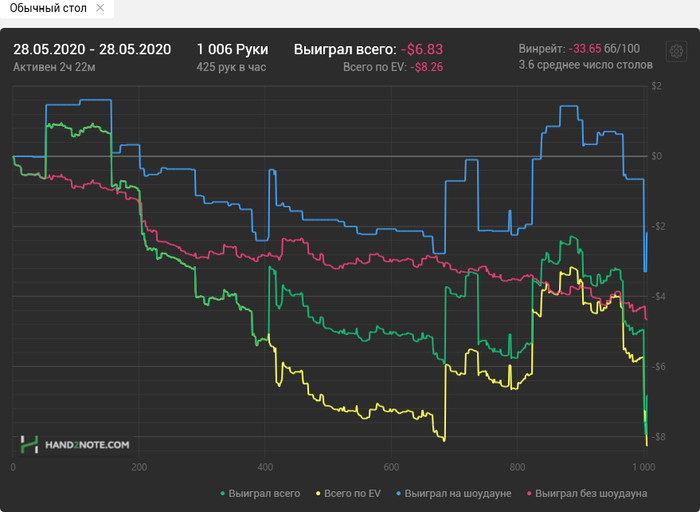Click yellow dot for Всего по EV
700x512 pixels.
(x=318, y=493)
